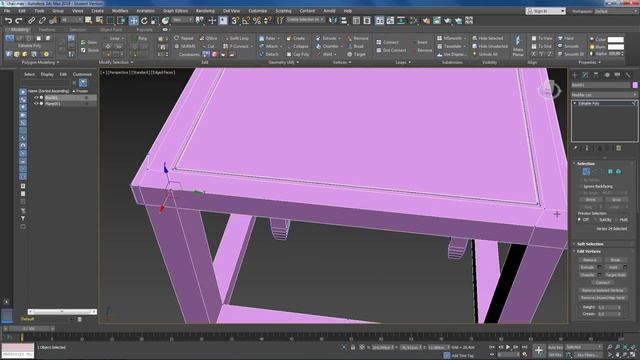This screenshot has height=360, width=640.
Task: Select Vertex sub-object level in Selection rollout
Action: [586, 171]
